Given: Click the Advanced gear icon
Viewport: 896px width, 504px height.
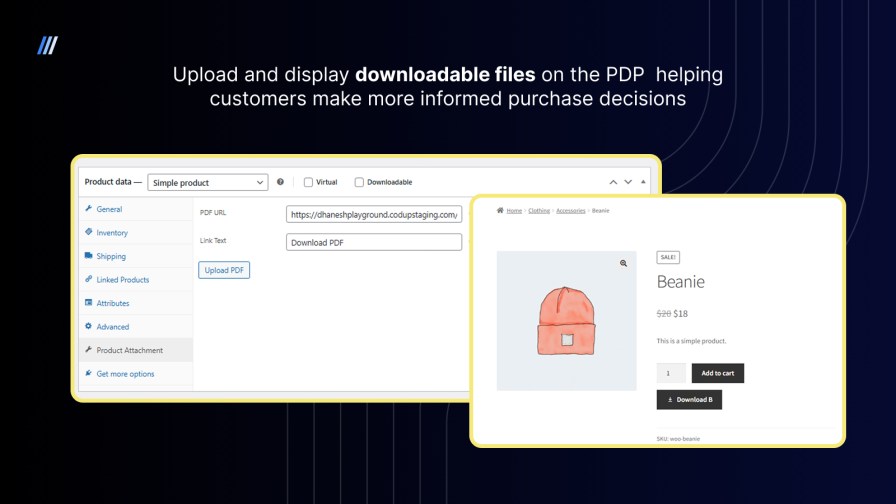Looking at the screenshot, I should (x=89, y=326).
